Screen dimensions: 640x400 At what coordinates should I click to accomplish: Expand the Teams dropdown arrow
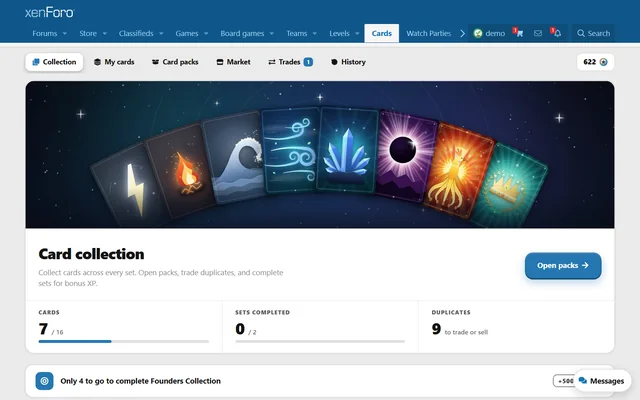coord(315,33)
